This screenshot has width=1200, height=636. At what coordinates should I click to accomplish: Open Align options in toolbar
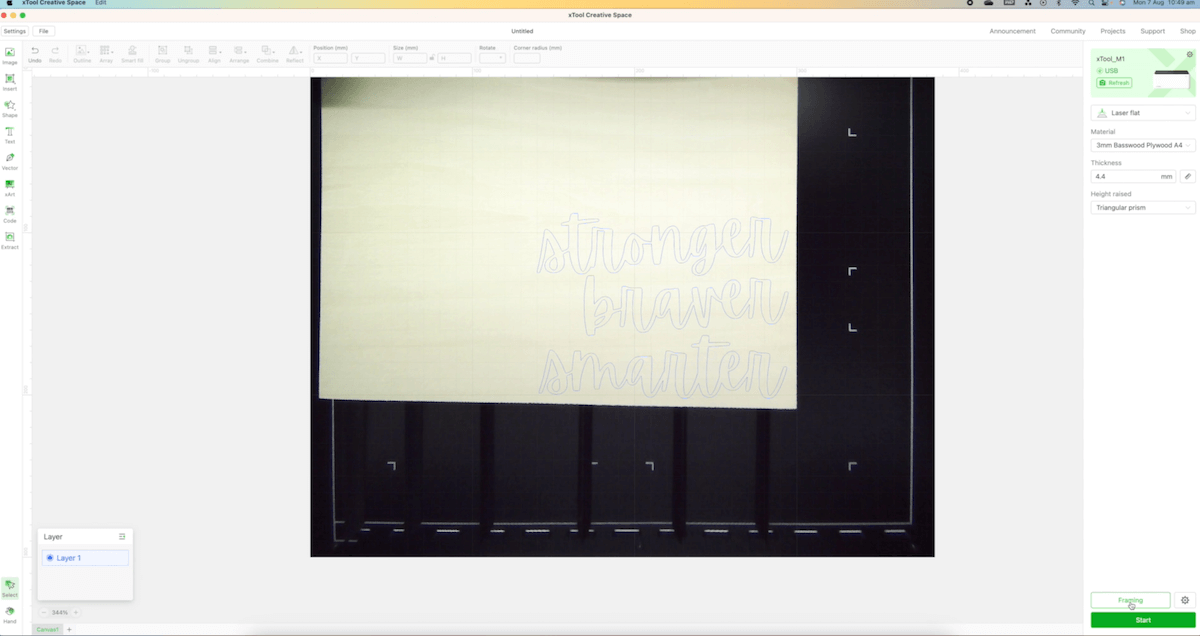(214, 54)
